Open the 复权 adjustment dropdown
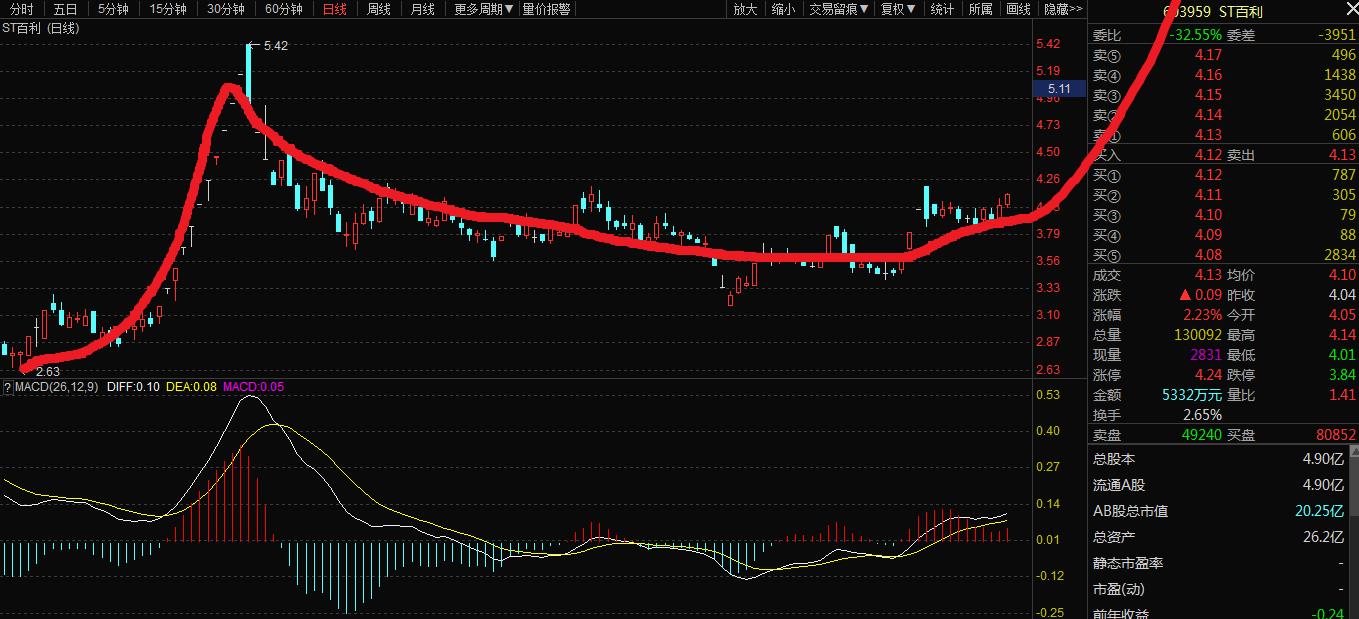 click(897, 9)
